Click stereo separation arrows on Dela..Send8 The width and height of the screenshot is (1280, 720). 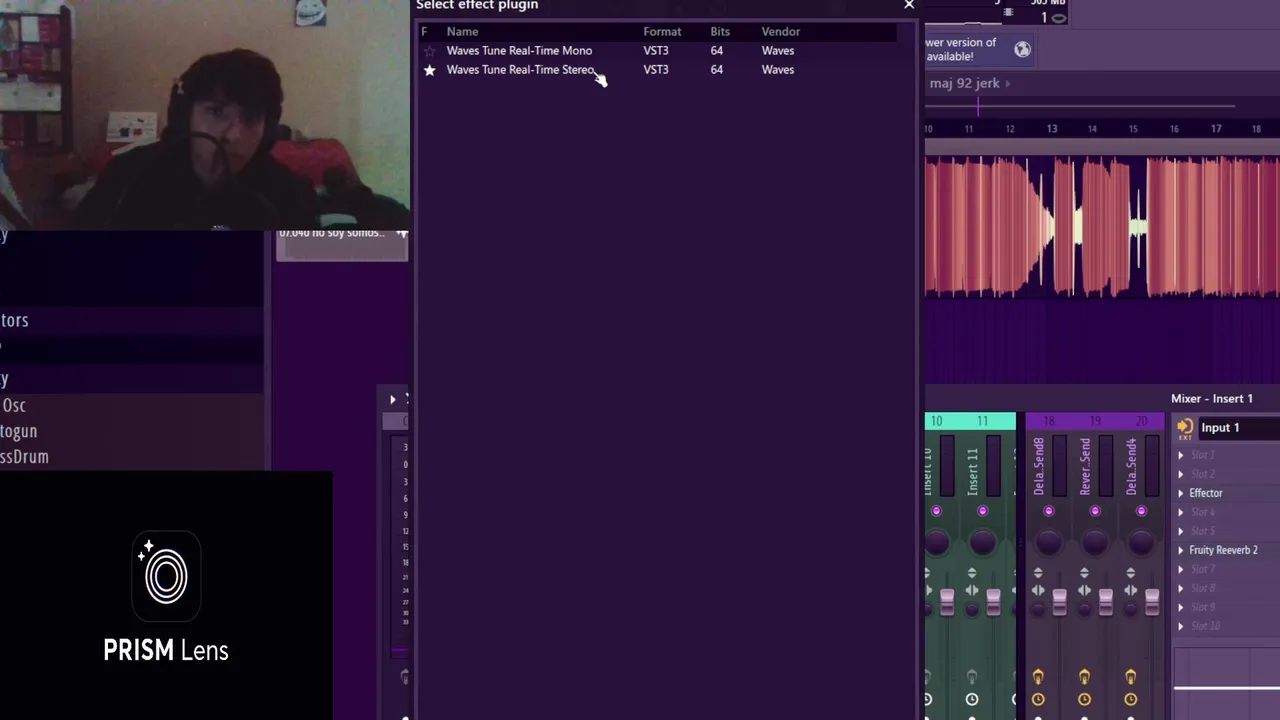coord(1038,589)
